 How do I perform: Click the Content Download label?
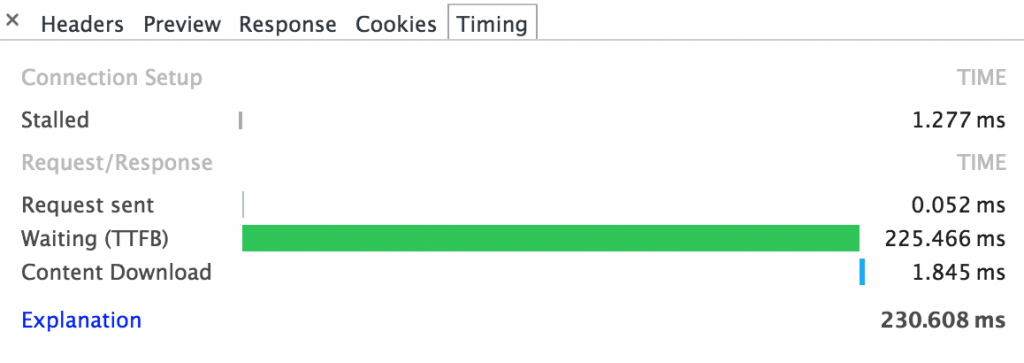tap(117, 272)
